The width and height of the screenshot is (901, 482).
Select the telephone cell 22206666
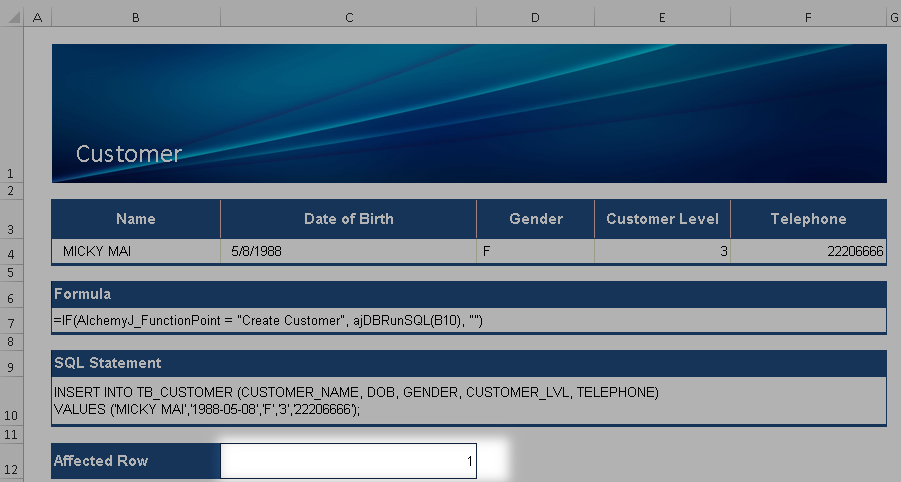click(x=808, y=252)
